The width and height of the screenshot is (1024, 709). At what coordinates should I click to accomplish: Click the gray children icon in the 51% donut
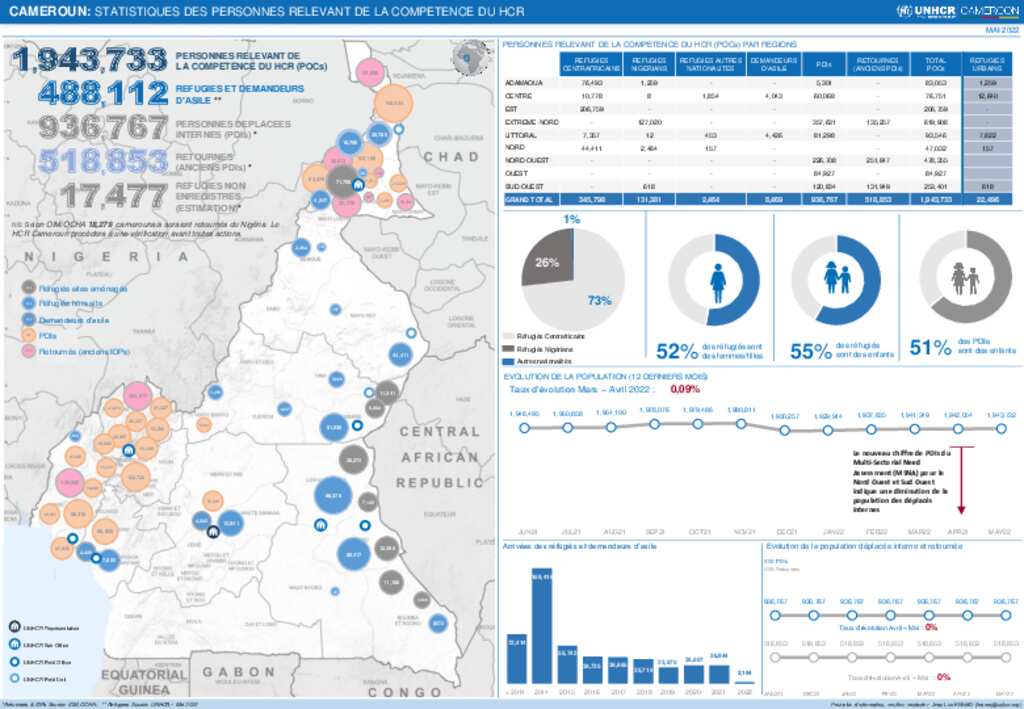[x=965, y=278]
